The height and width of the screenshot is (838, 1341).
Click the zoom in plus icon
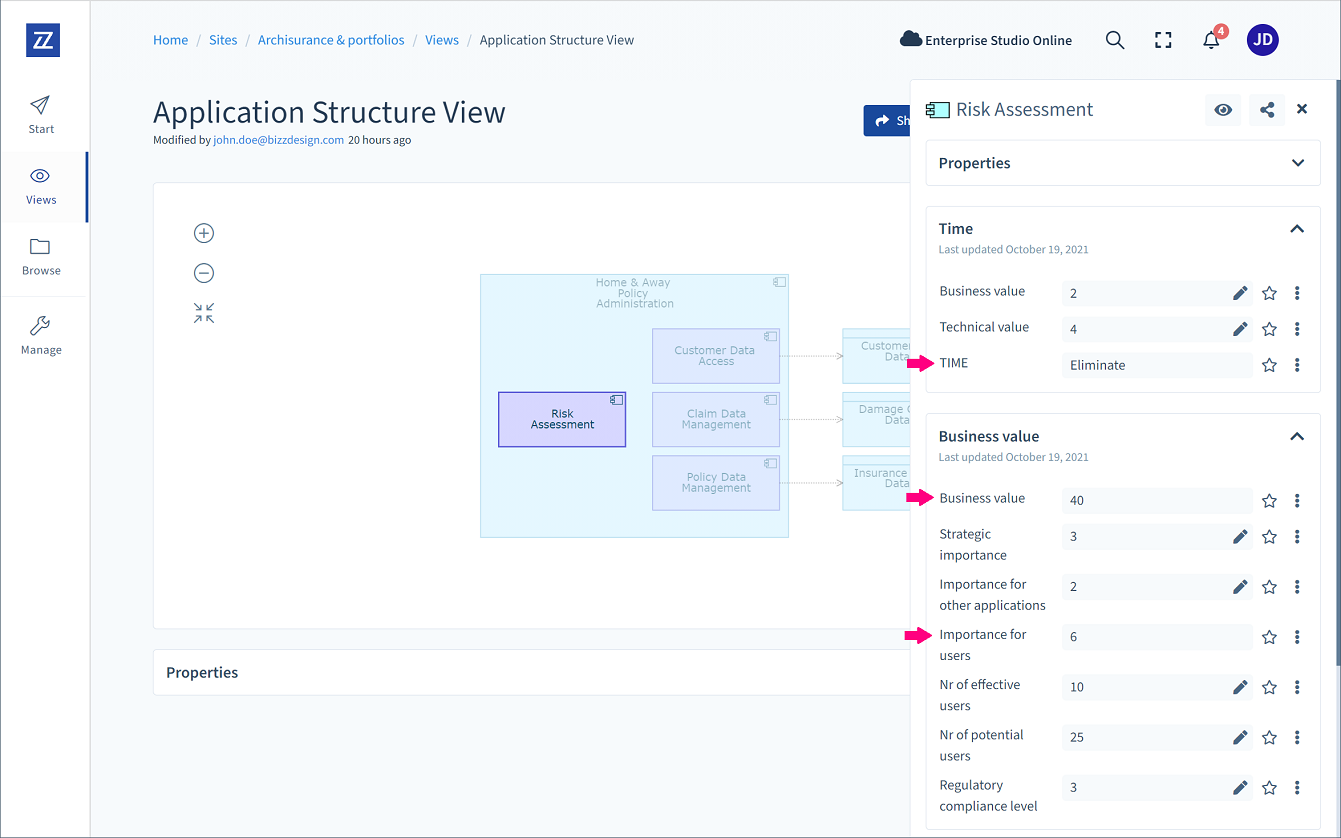tap(204, 233)
